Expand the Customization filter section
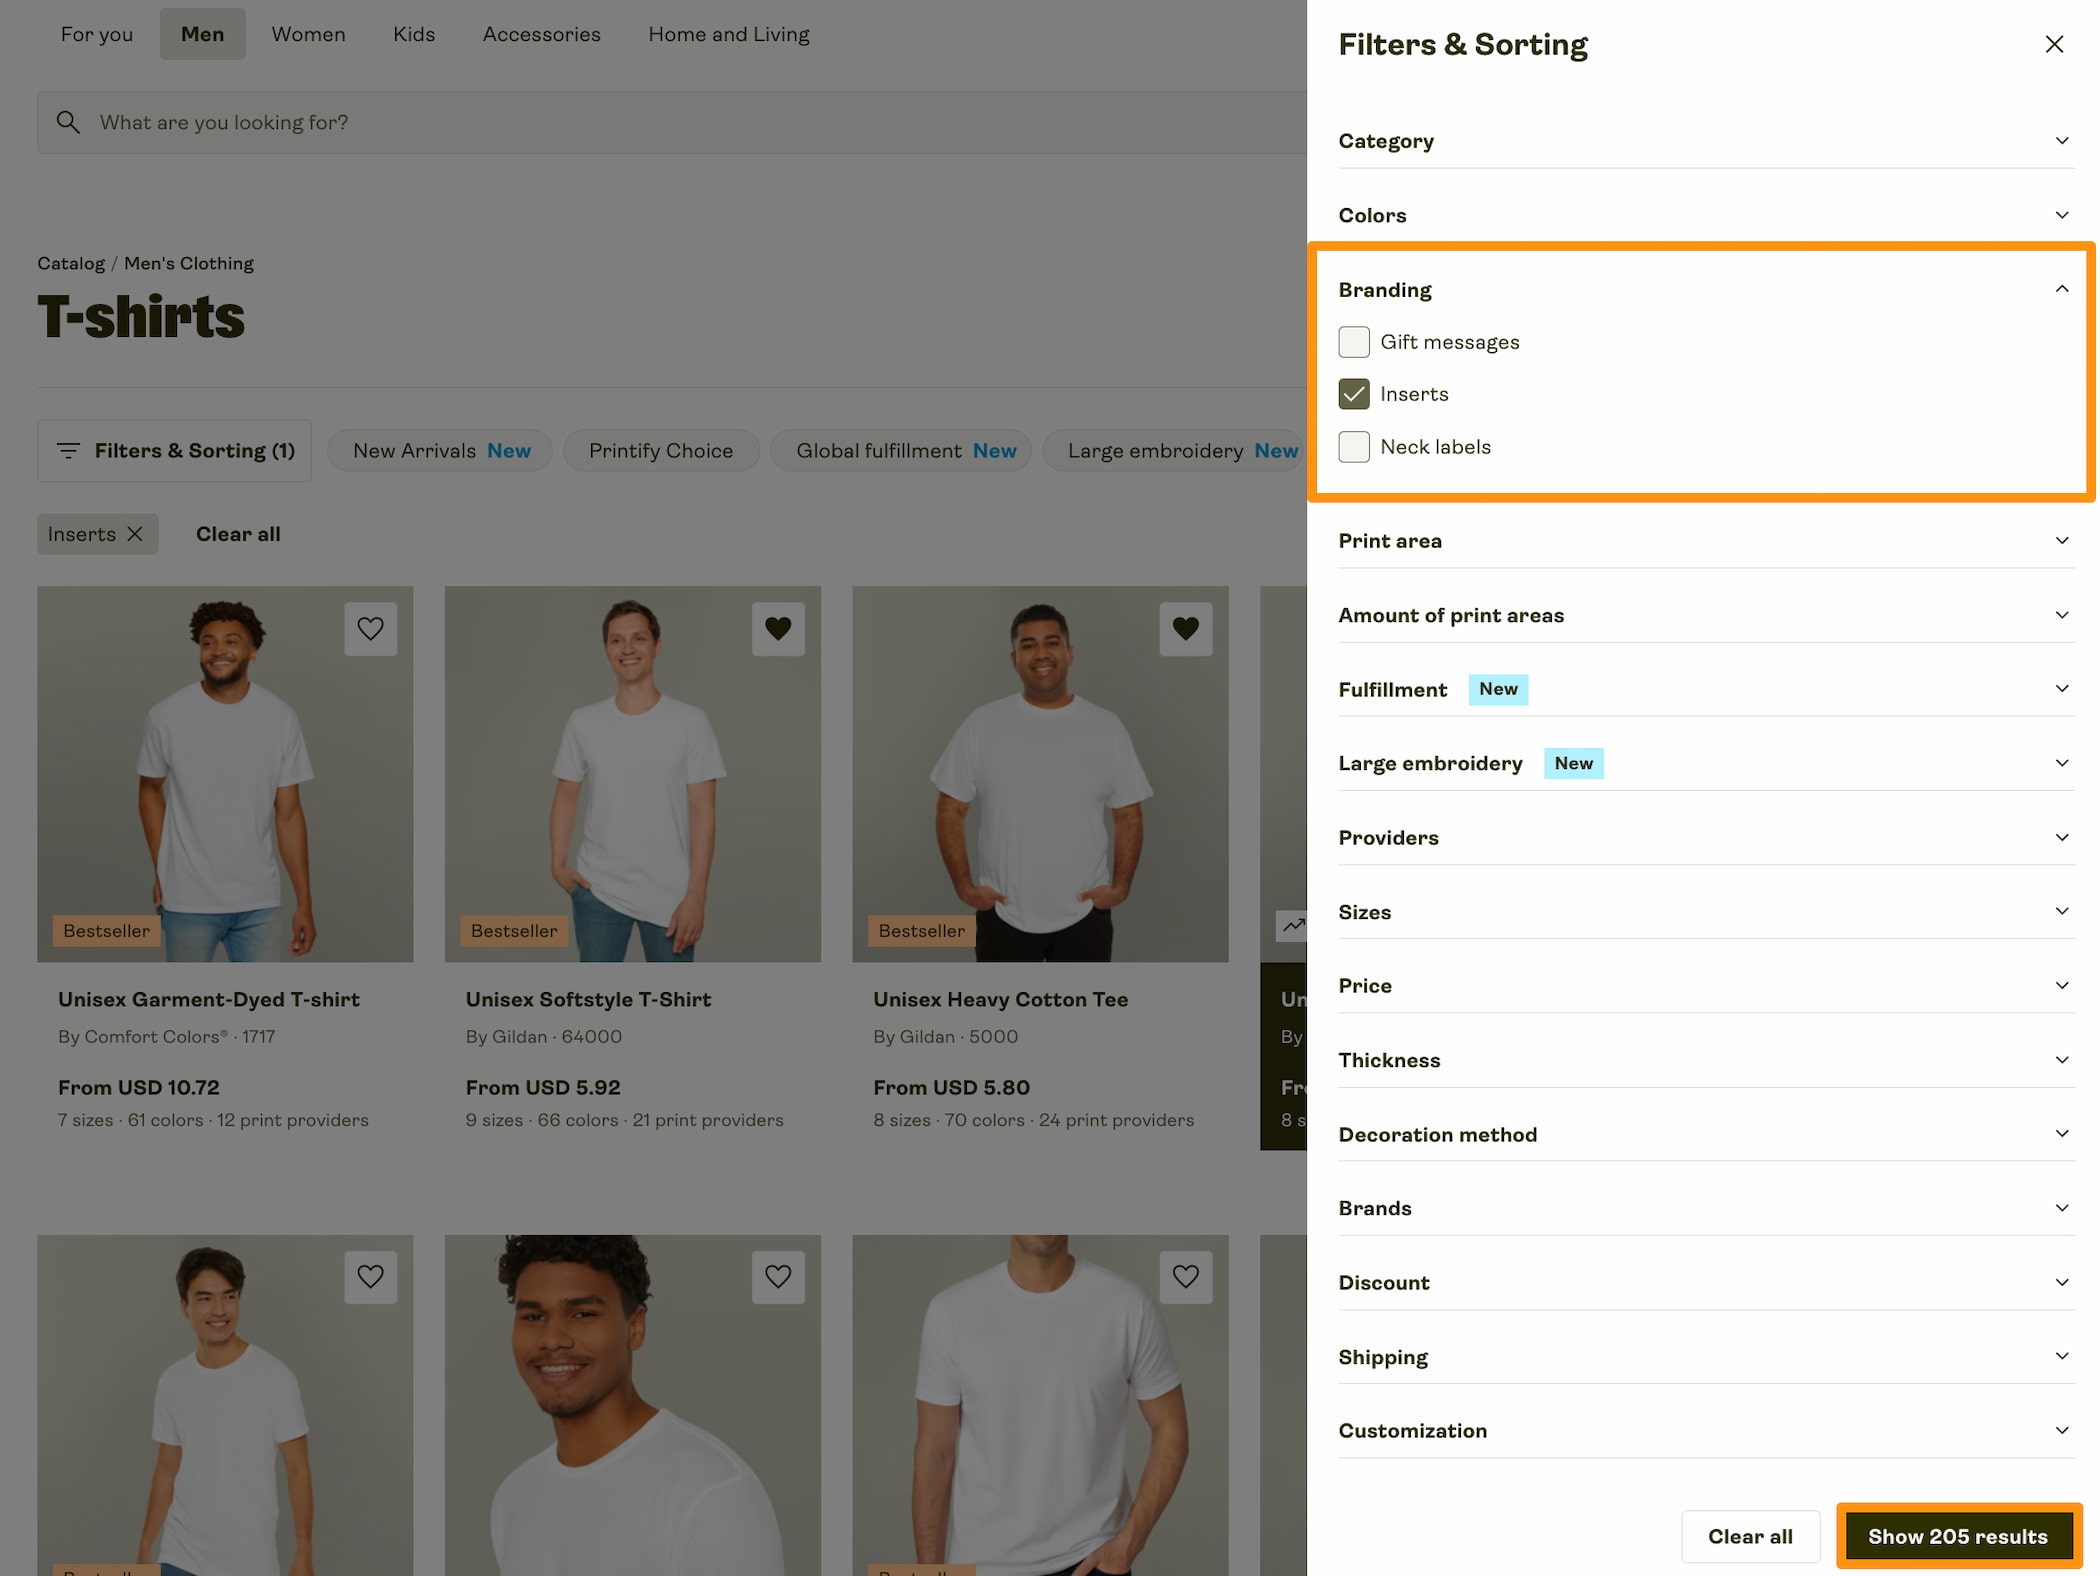This screenshot has width=2100, height=1576. pos(1707,1431)
